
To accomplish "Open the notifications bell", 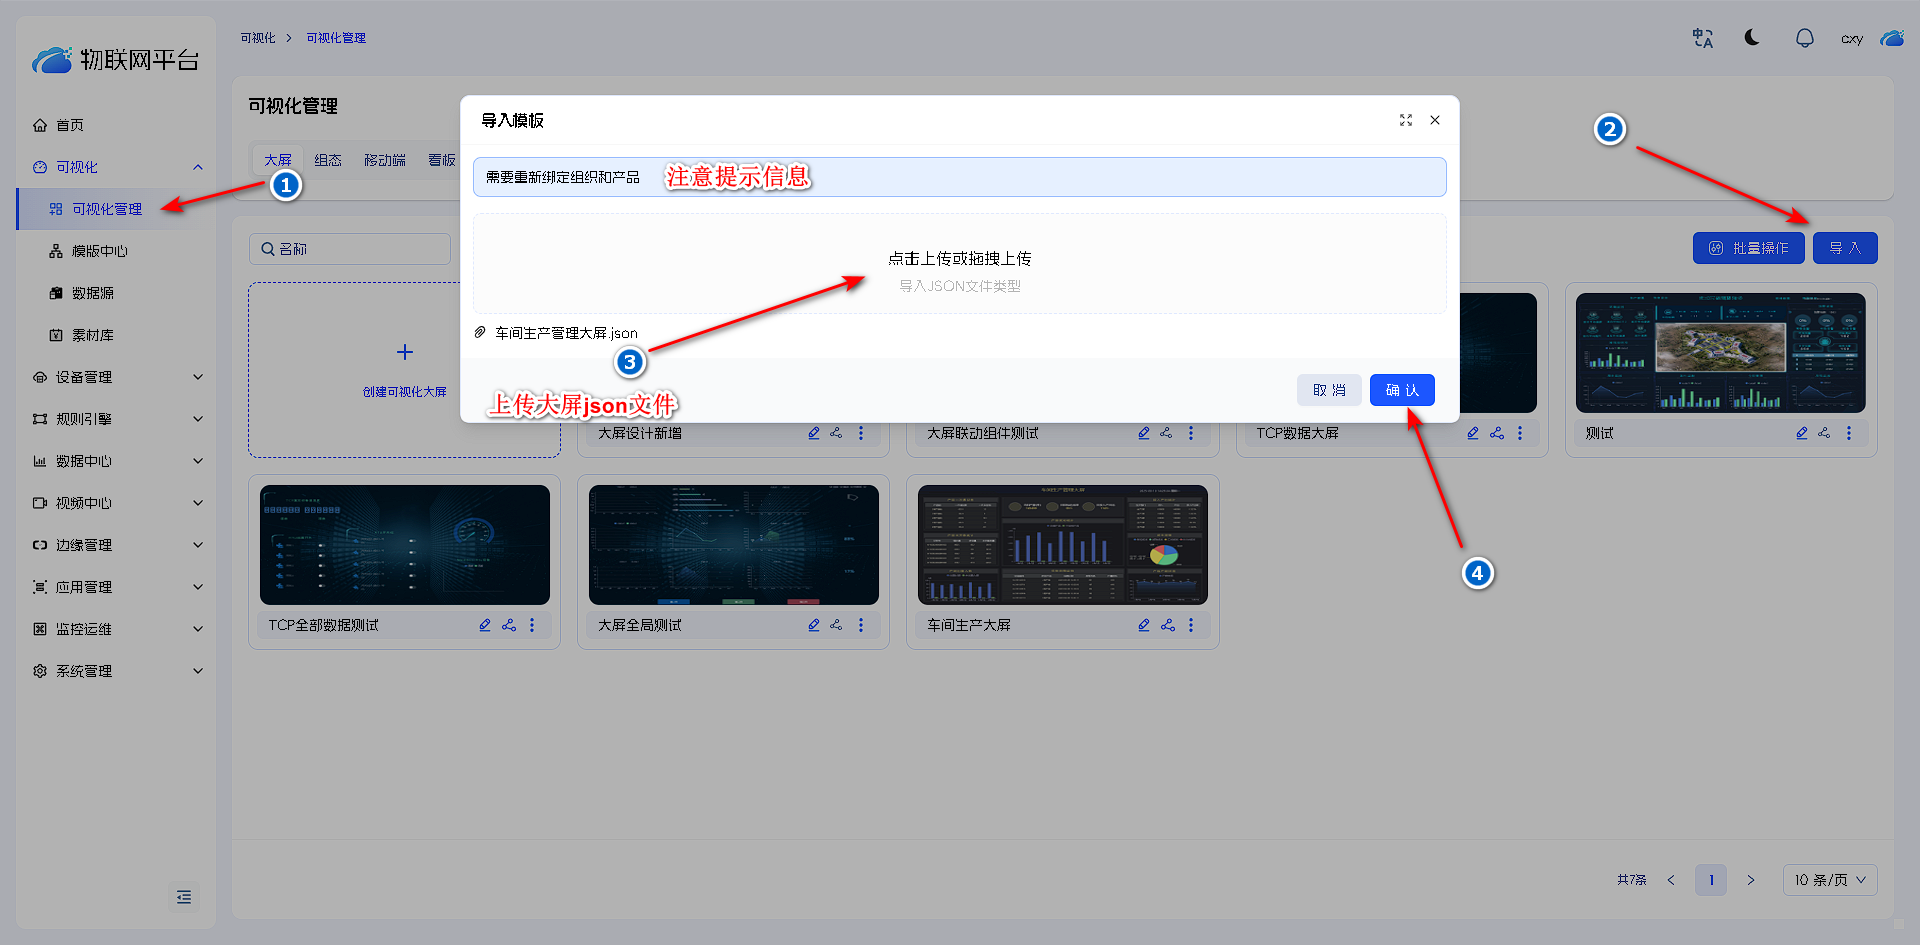I will 1804,38.
